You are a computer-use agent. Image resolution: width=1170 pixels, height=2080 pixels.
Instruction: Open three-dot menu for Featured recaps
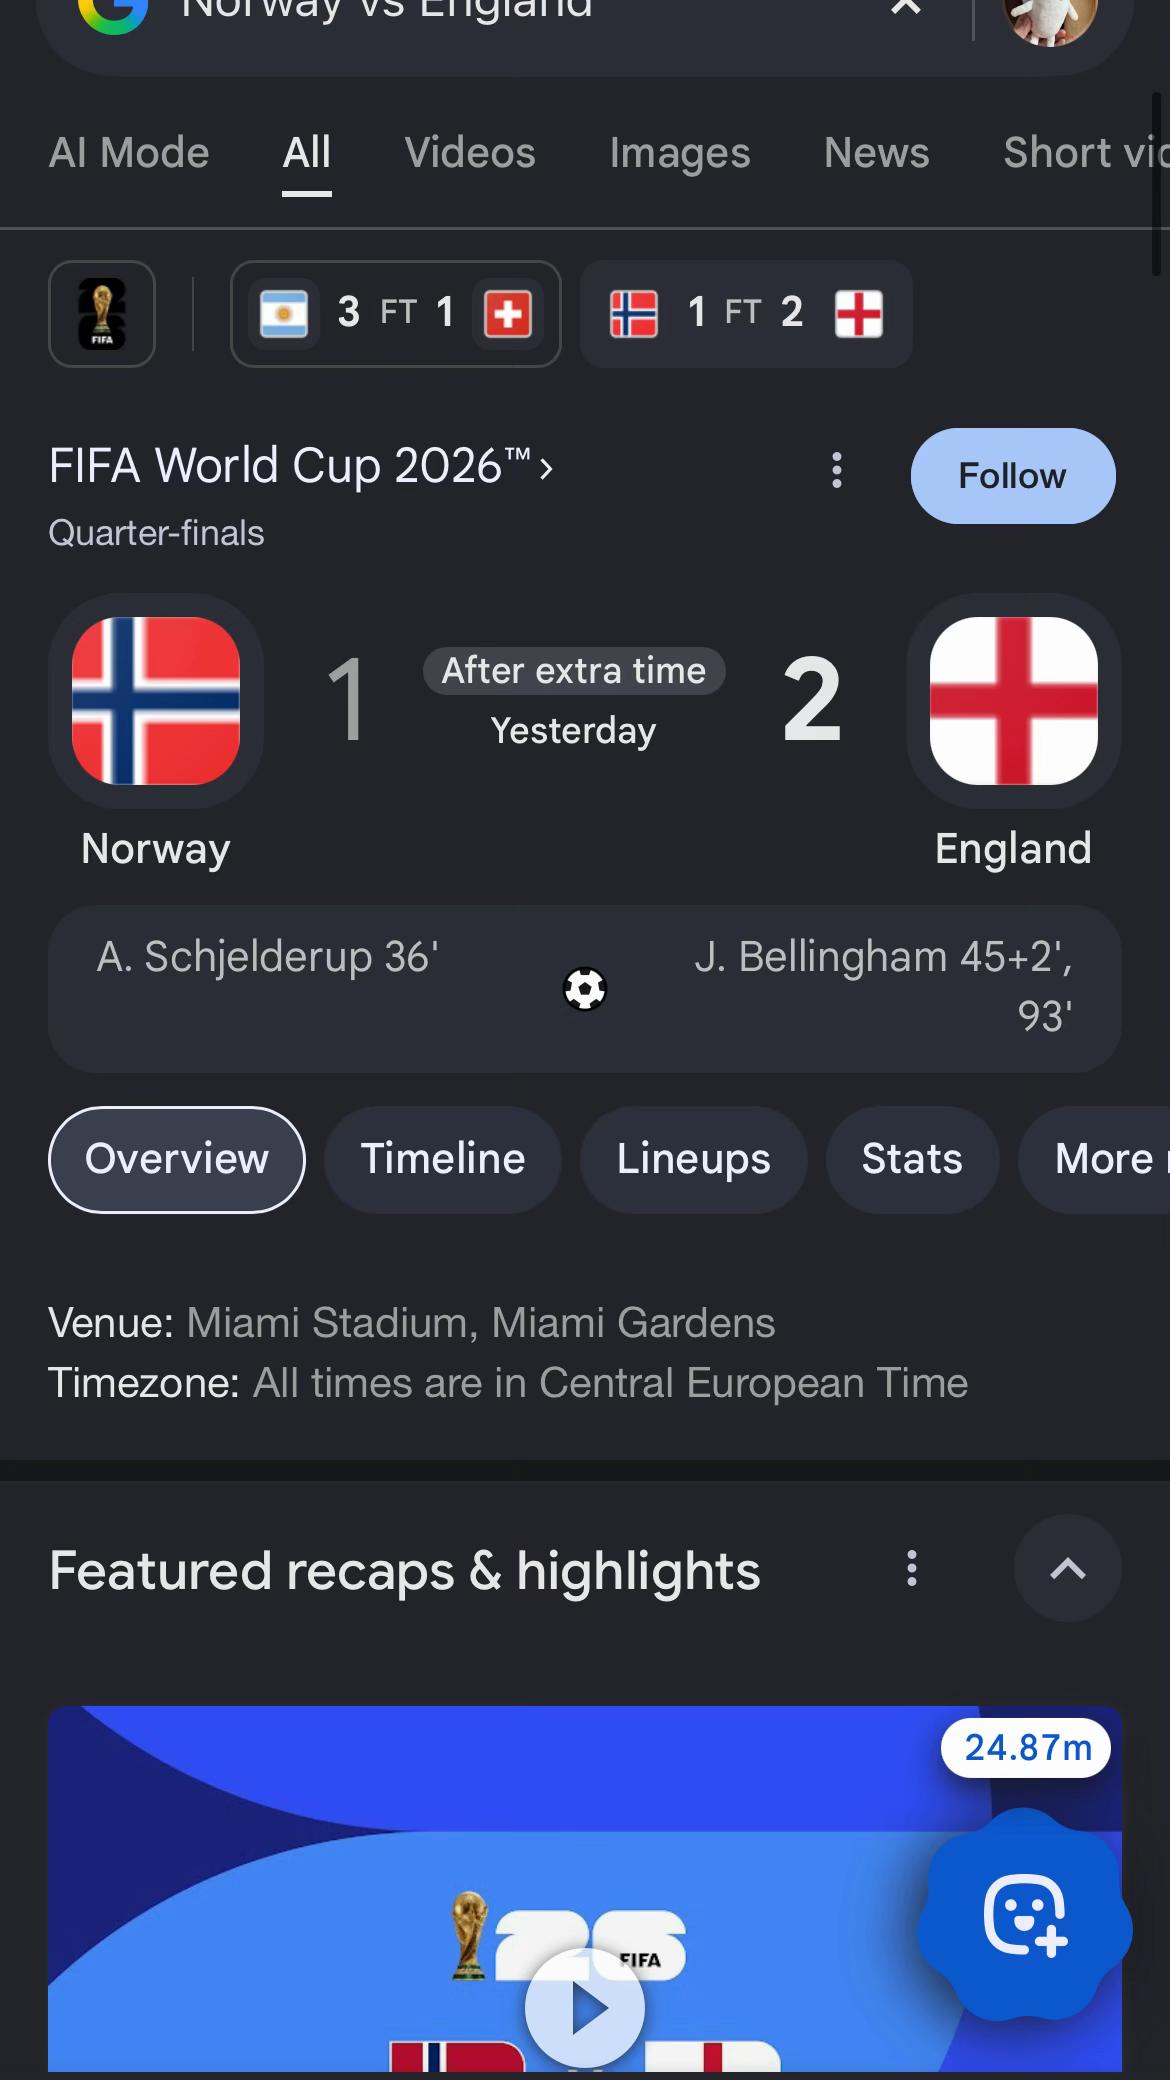tap(911, 1569)
